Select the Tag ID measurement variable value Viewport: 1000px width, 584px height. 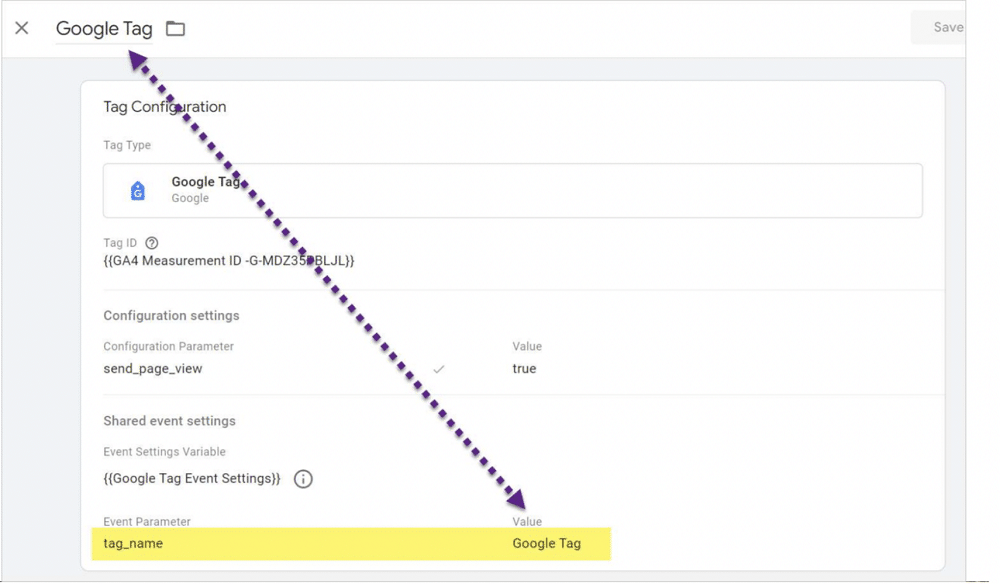[229, 261]
